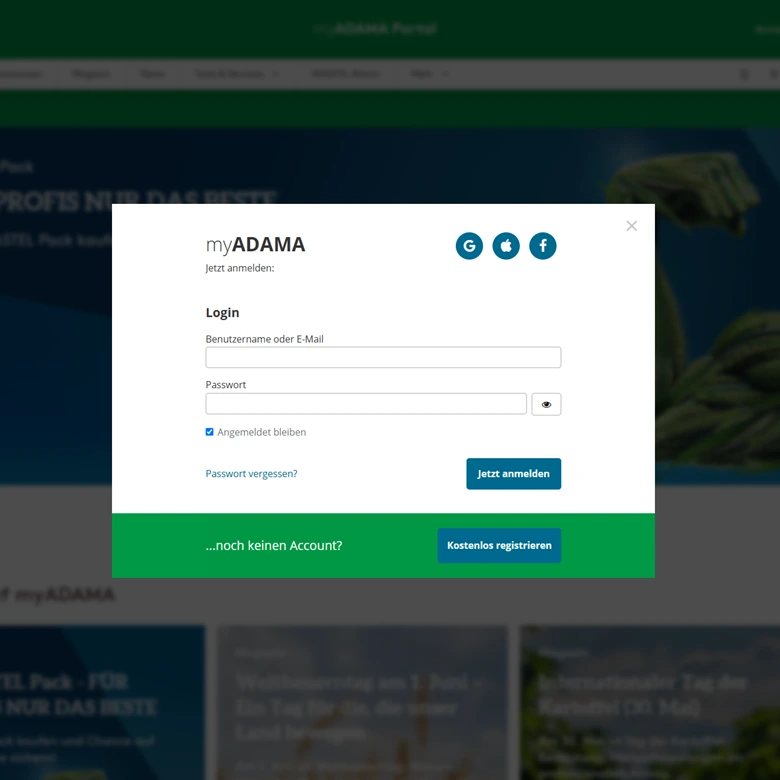Open the Internationaler Tag der Kartoffel card
780x780 pixels.
[x=650, y=702]
